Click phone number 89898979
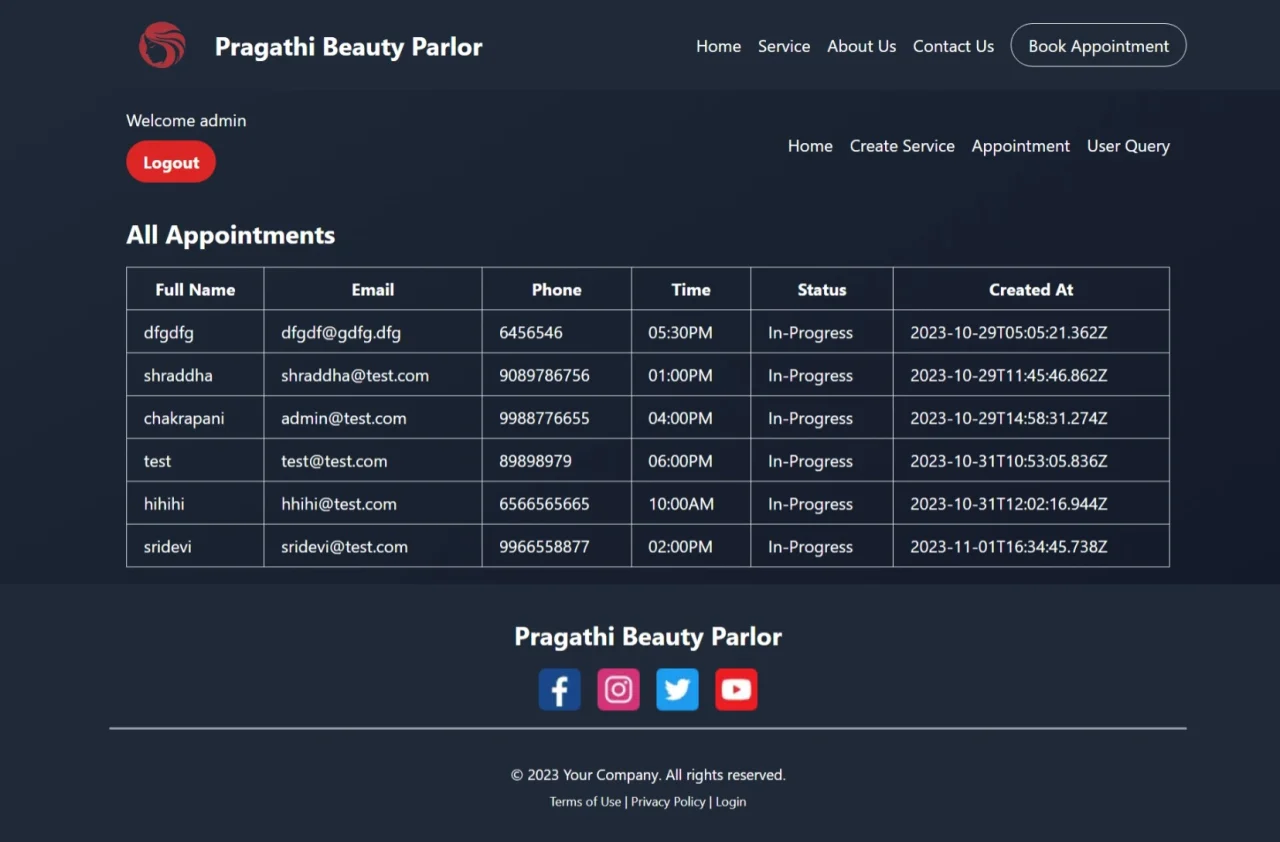 [536, 461]
